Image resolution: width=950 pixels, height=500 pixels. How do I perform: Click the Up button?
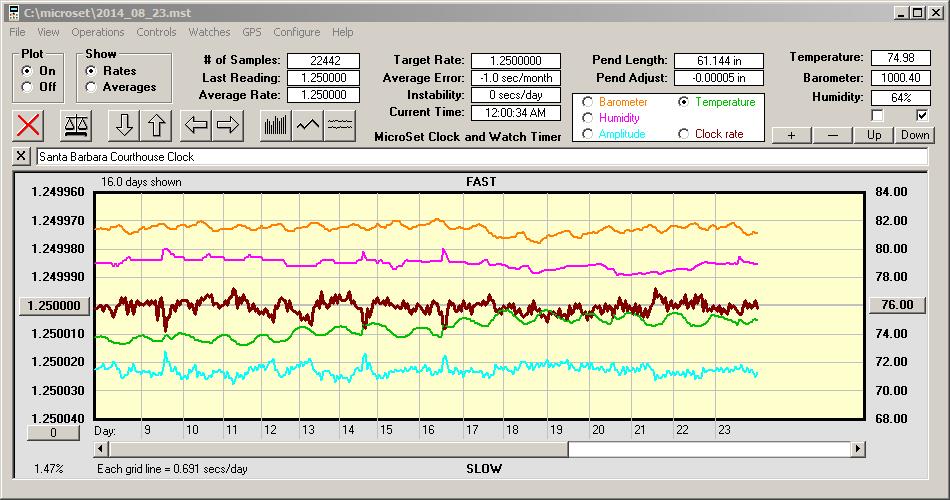coord(874,135)
